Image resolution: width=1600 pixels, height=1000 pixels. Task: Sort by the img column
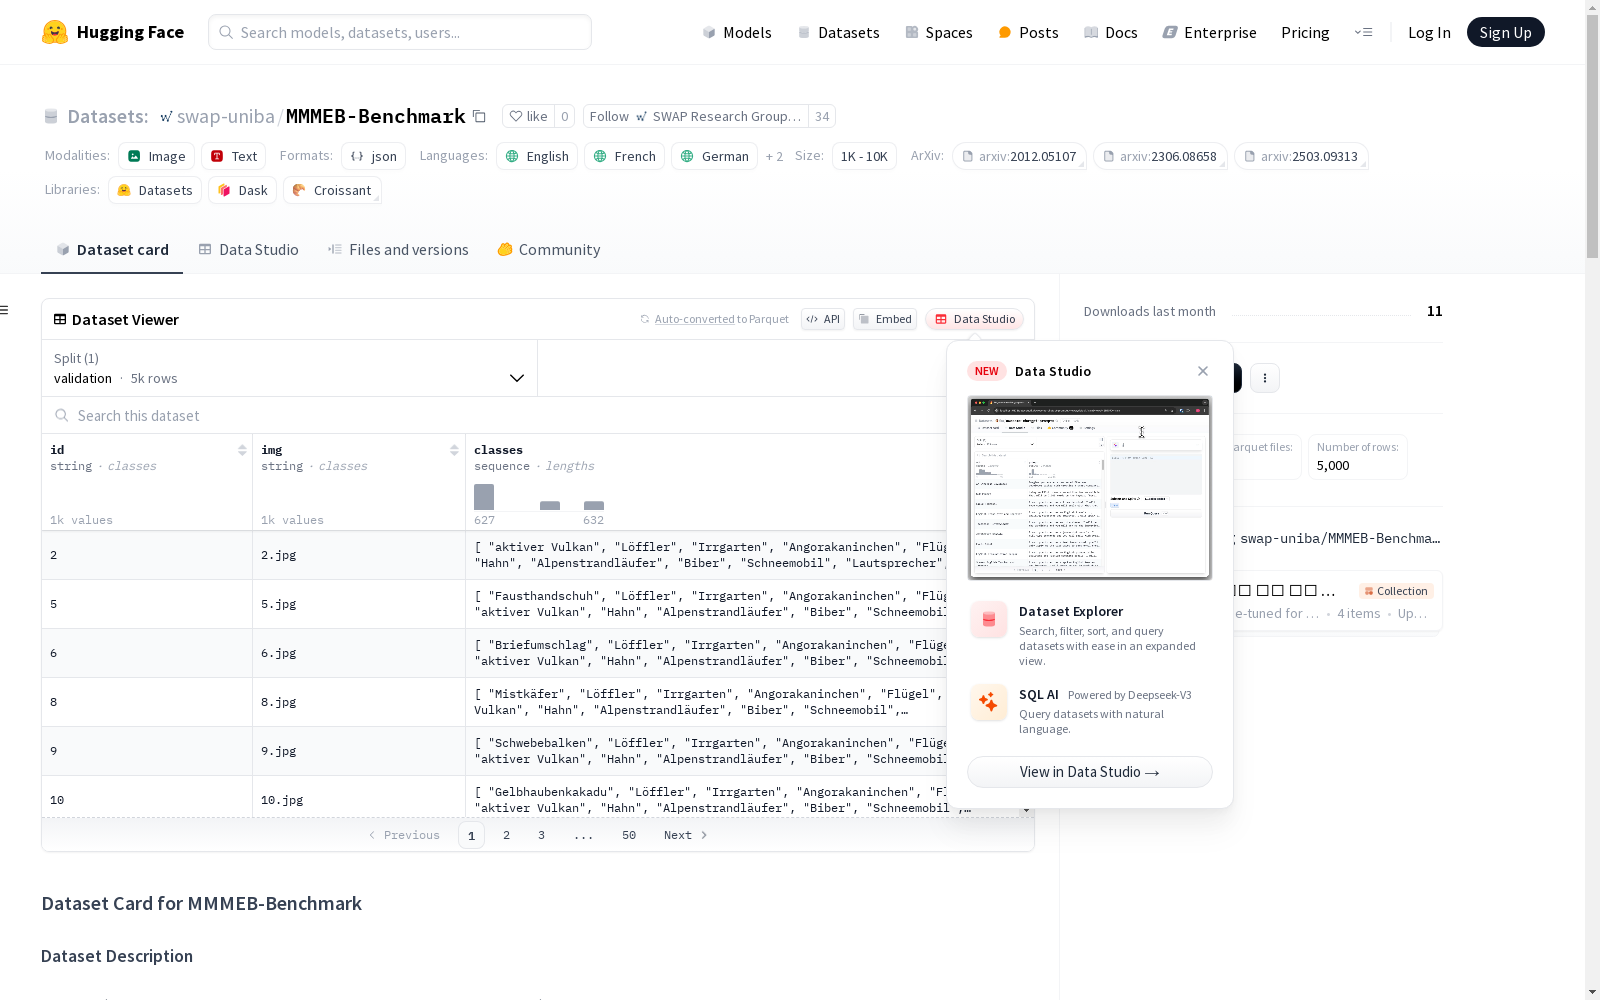click(454, 450)
